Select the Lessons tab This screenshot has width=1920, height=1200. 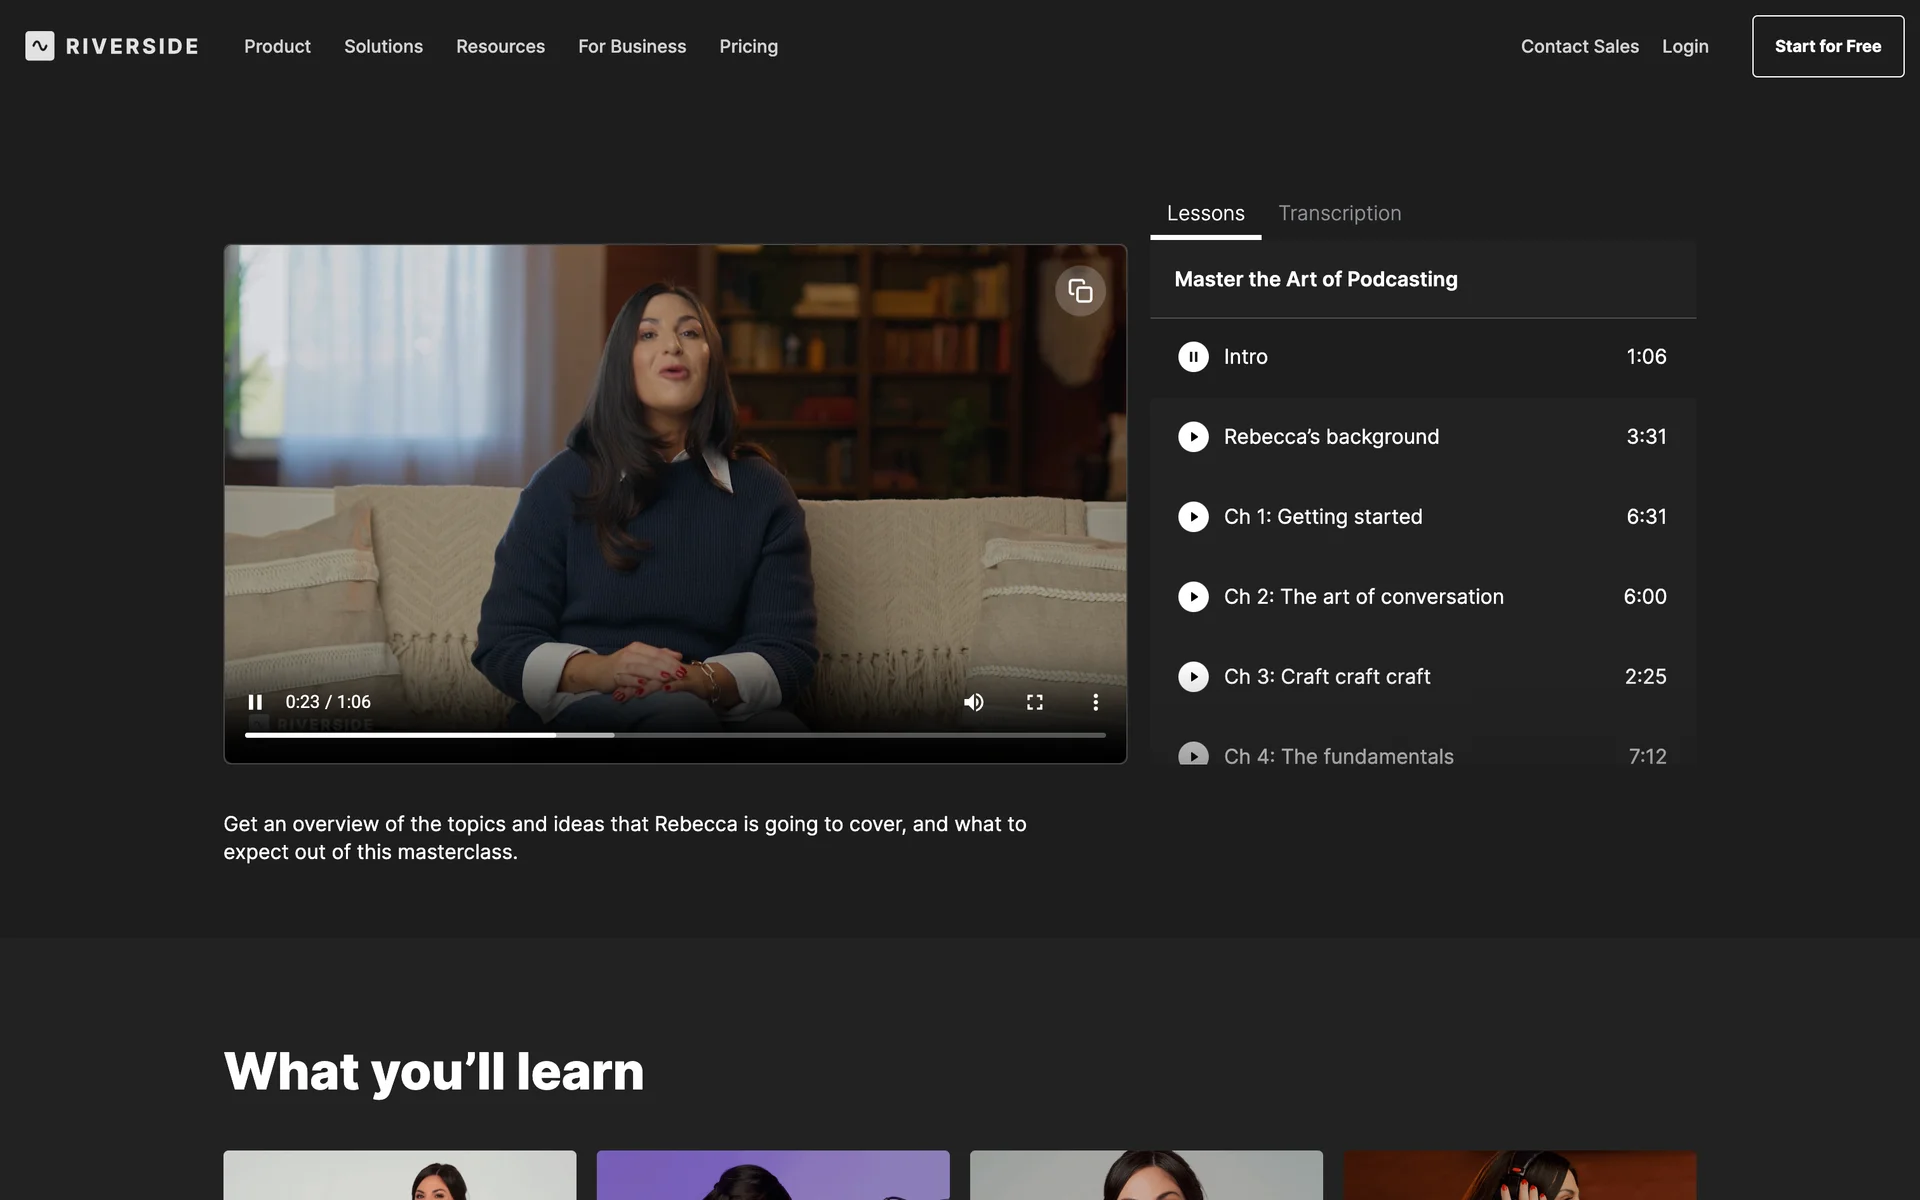pyautogui.click(x=1205, y=213)
